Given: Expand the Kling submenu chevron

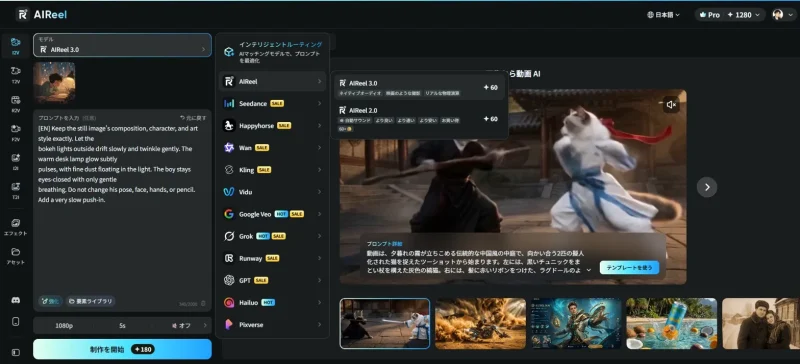Looking at the screenshot, I should coord(319,170).
